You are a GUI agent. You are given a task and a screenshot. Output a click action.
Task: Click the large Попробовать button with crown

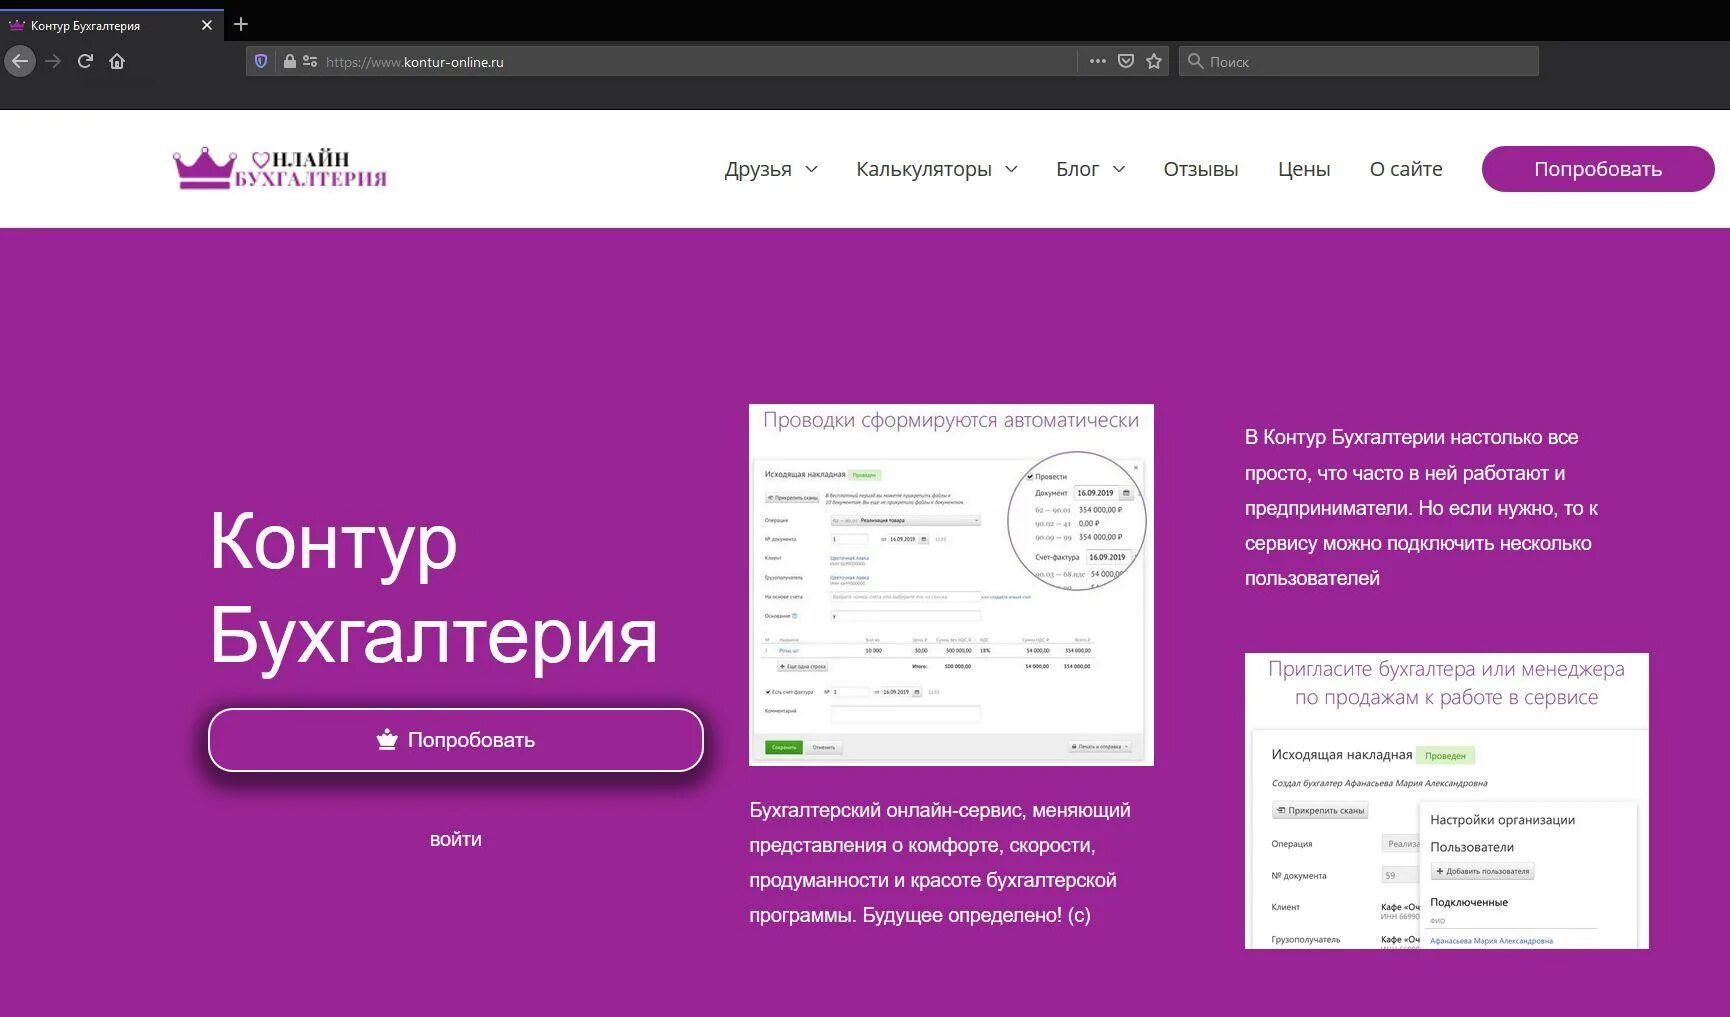[x=456, y=740]
